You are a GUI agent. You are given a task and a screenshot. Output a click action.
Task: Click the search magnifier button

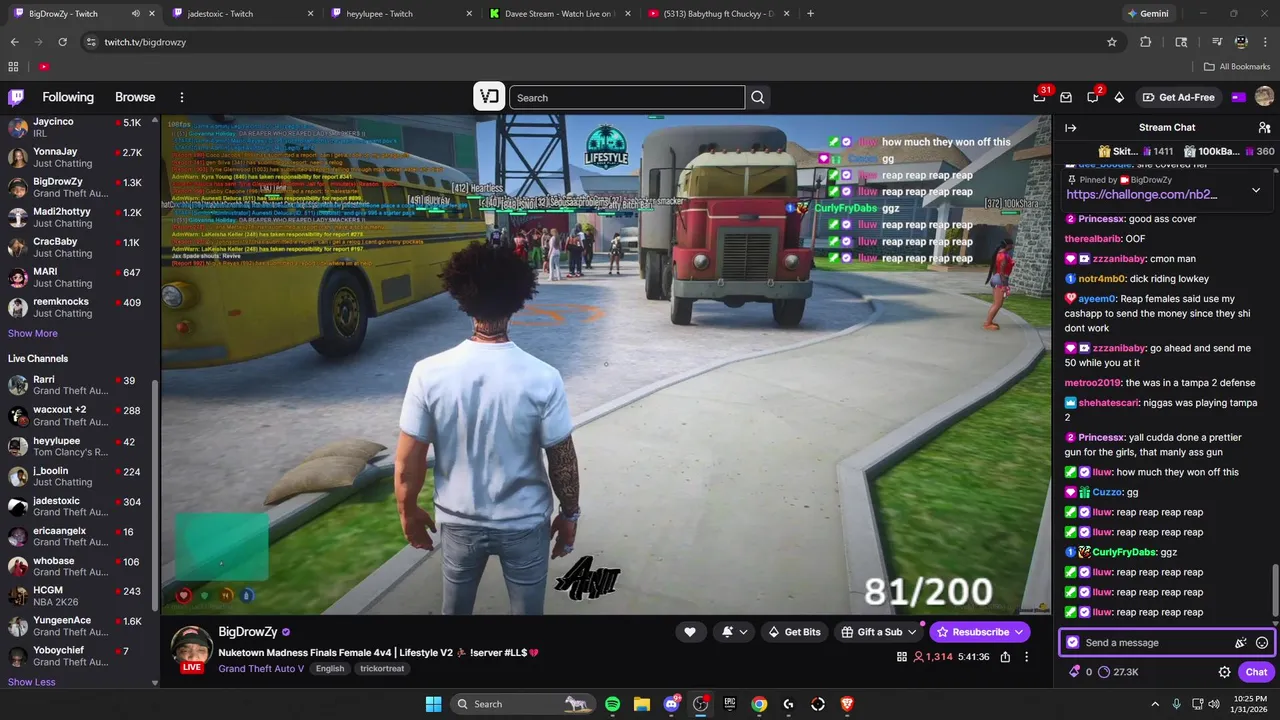tap(758, 97)
